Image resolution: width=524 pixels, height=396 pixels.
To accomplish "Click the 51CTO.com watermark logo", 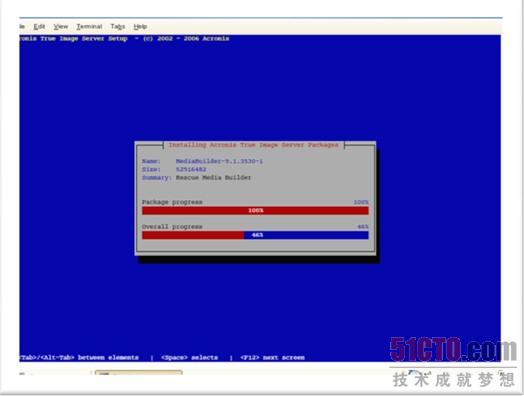I will point(452,350).
